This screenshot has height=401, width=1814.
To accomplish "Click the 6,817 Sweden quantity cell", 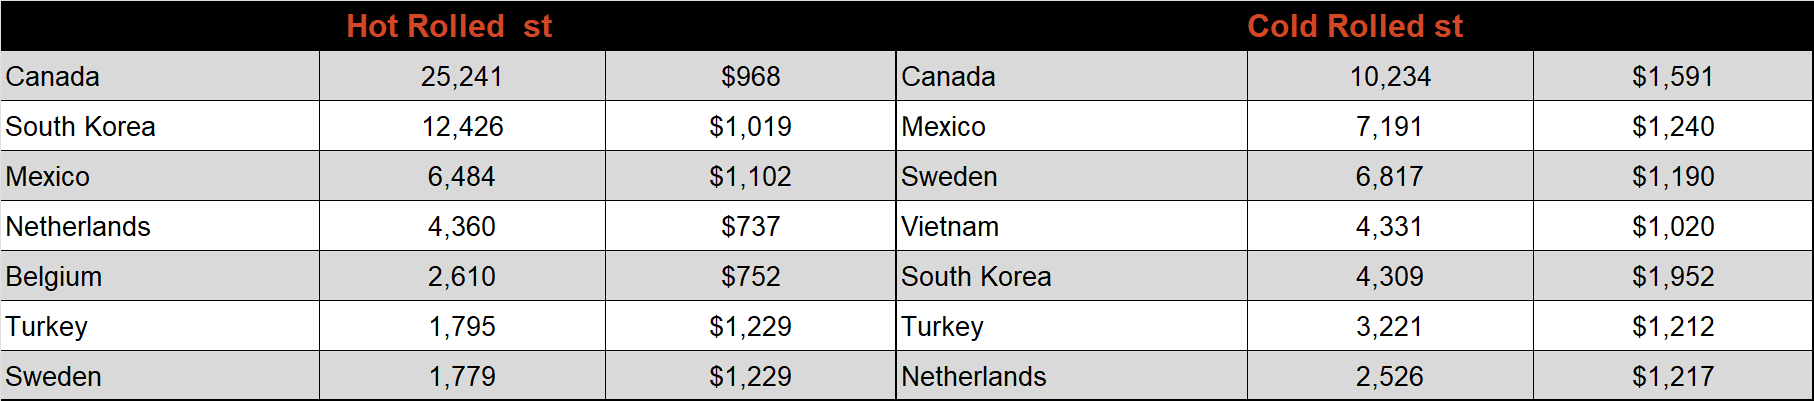I will coord(1390,176).
